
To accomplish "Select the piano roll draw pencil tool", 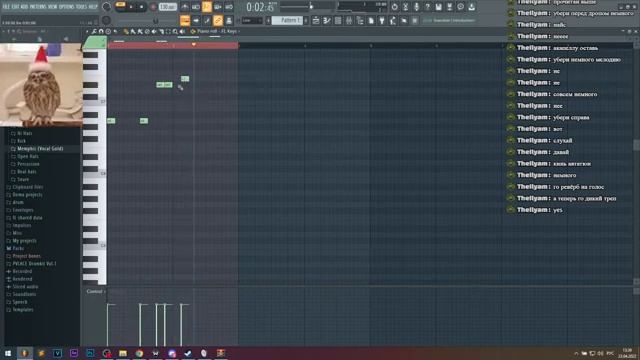I will (126, 31).
